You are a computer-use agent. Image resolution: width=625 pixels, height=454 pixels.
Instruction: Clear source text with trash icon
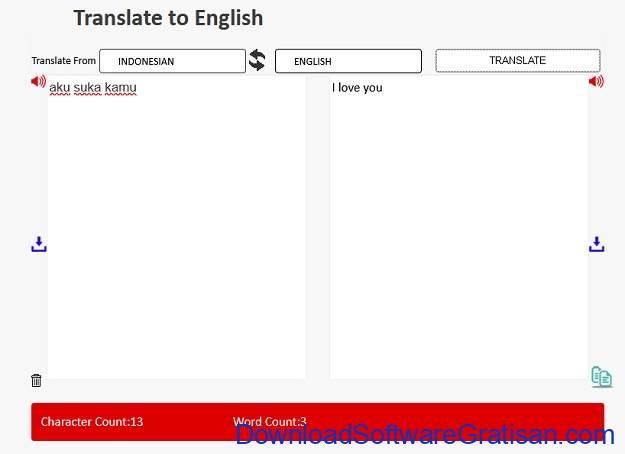(x=36, y=380)
